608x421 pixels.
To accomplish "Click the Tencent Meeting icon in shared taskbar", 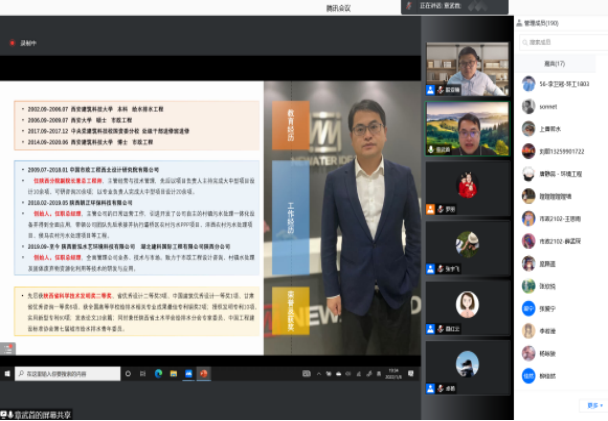I will pos(187,373).
